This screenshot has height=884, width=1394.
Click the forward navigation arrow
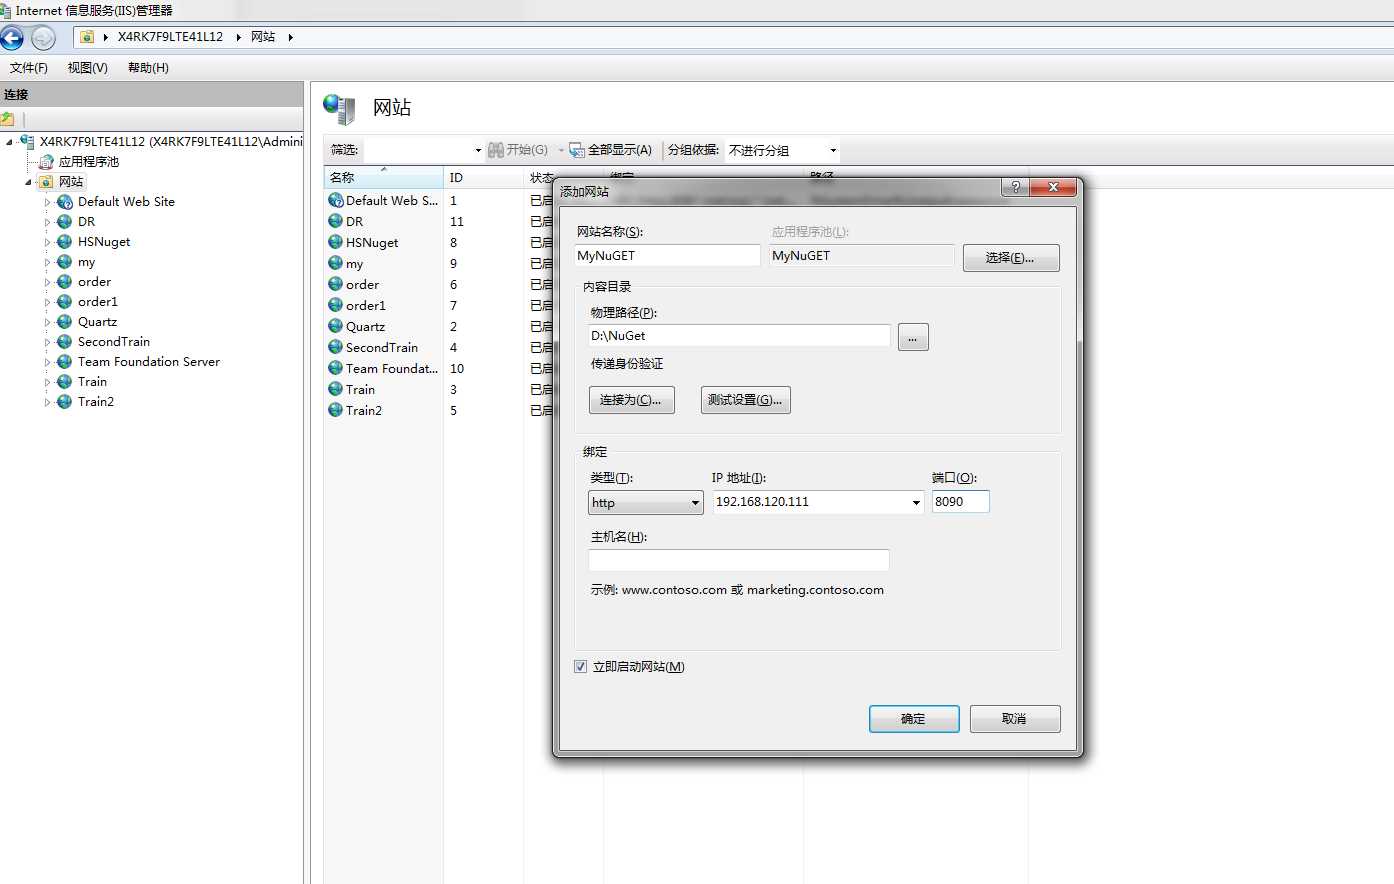pyautogui.click(x=43, y=38)
